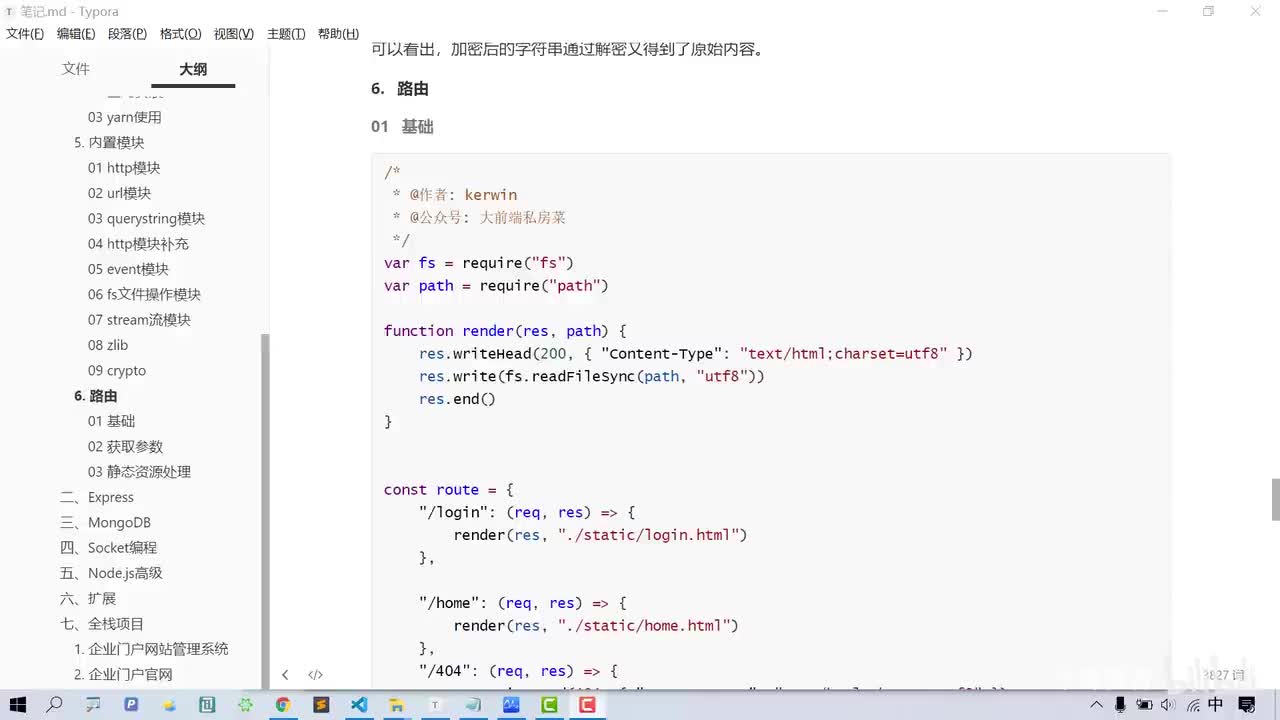Select 五、Node.js高级 outline entry
The width and height of the screenshot is (1280, 720).
click(x=111, y=573)
